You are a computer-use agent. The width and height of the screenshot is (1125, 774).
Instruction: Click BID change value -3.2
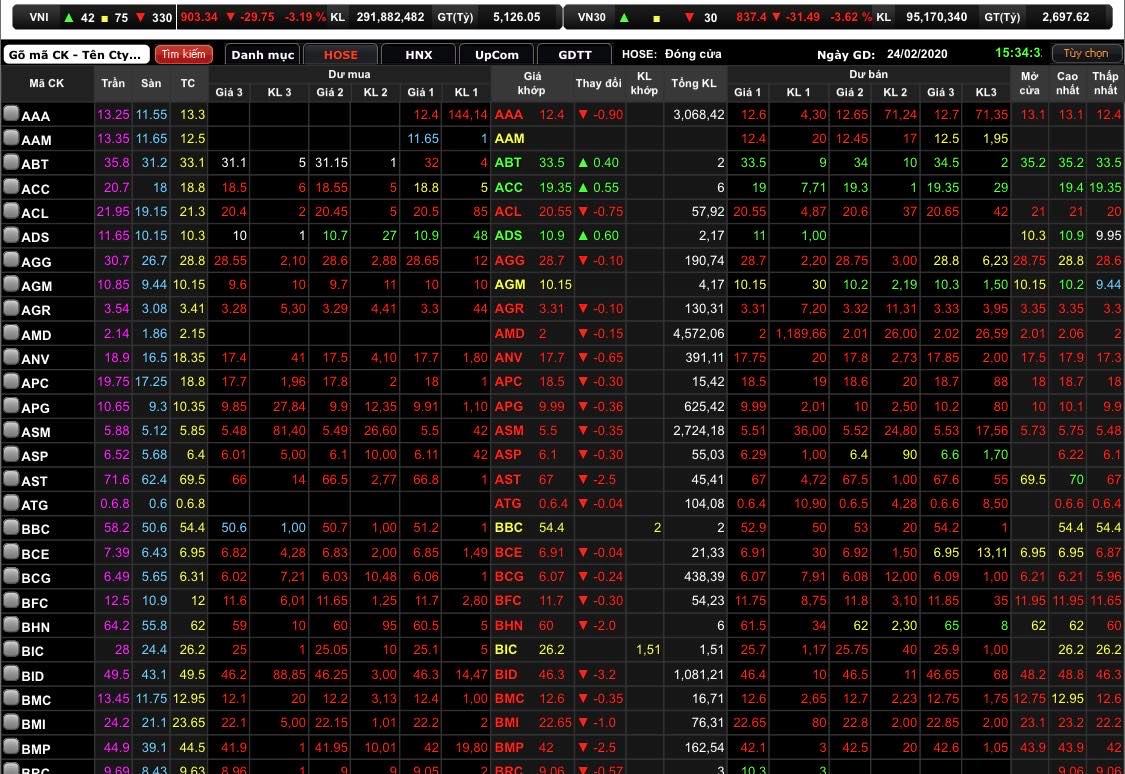pos(605,674)
